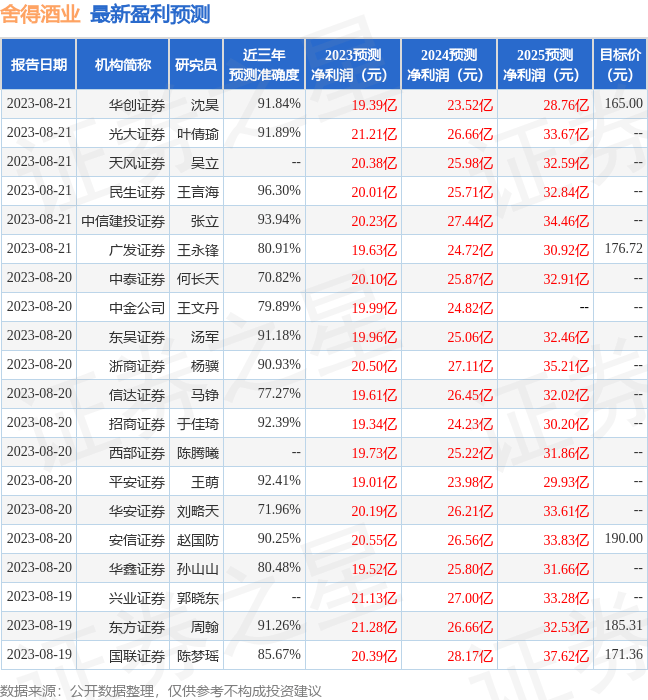
Task: Click 2024 forecast 27.00亿
Action: point(470,598)
